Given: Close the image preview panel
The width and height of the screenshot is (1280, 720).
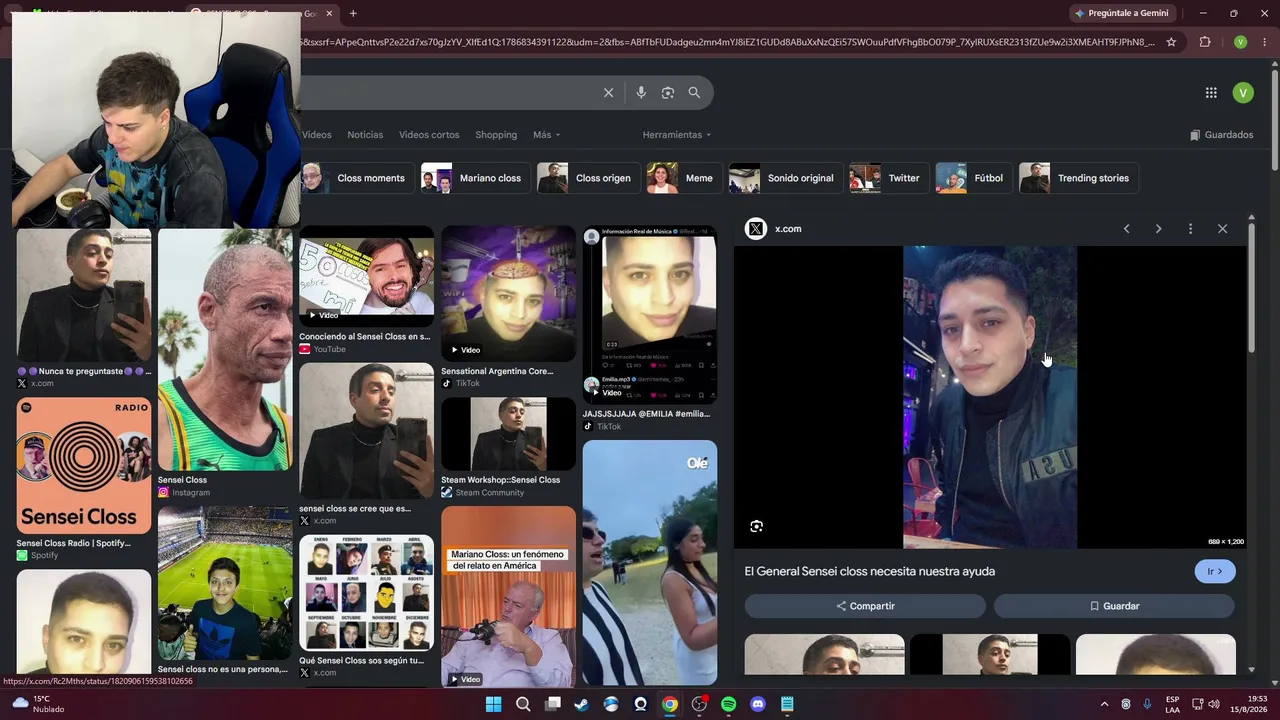Looking at the screenshot, I should tap(1222, 229).
